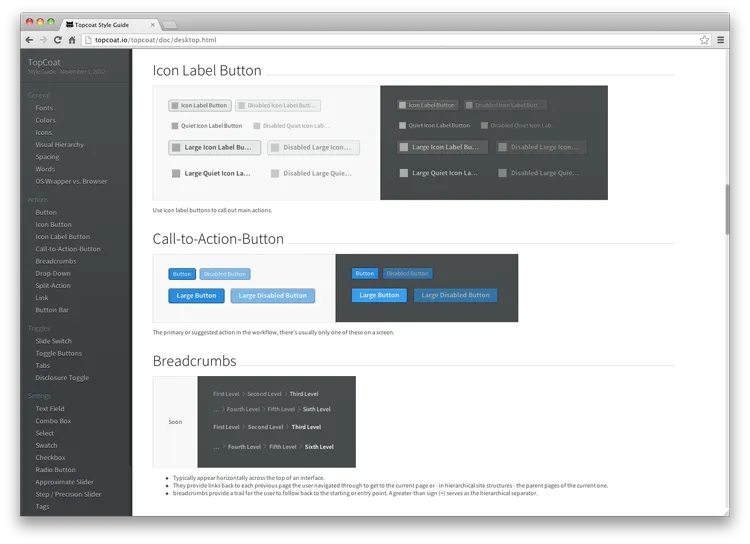
Task: Reload the page with the refresh icon
Action: pyautogui.click(x=58, y=40)
